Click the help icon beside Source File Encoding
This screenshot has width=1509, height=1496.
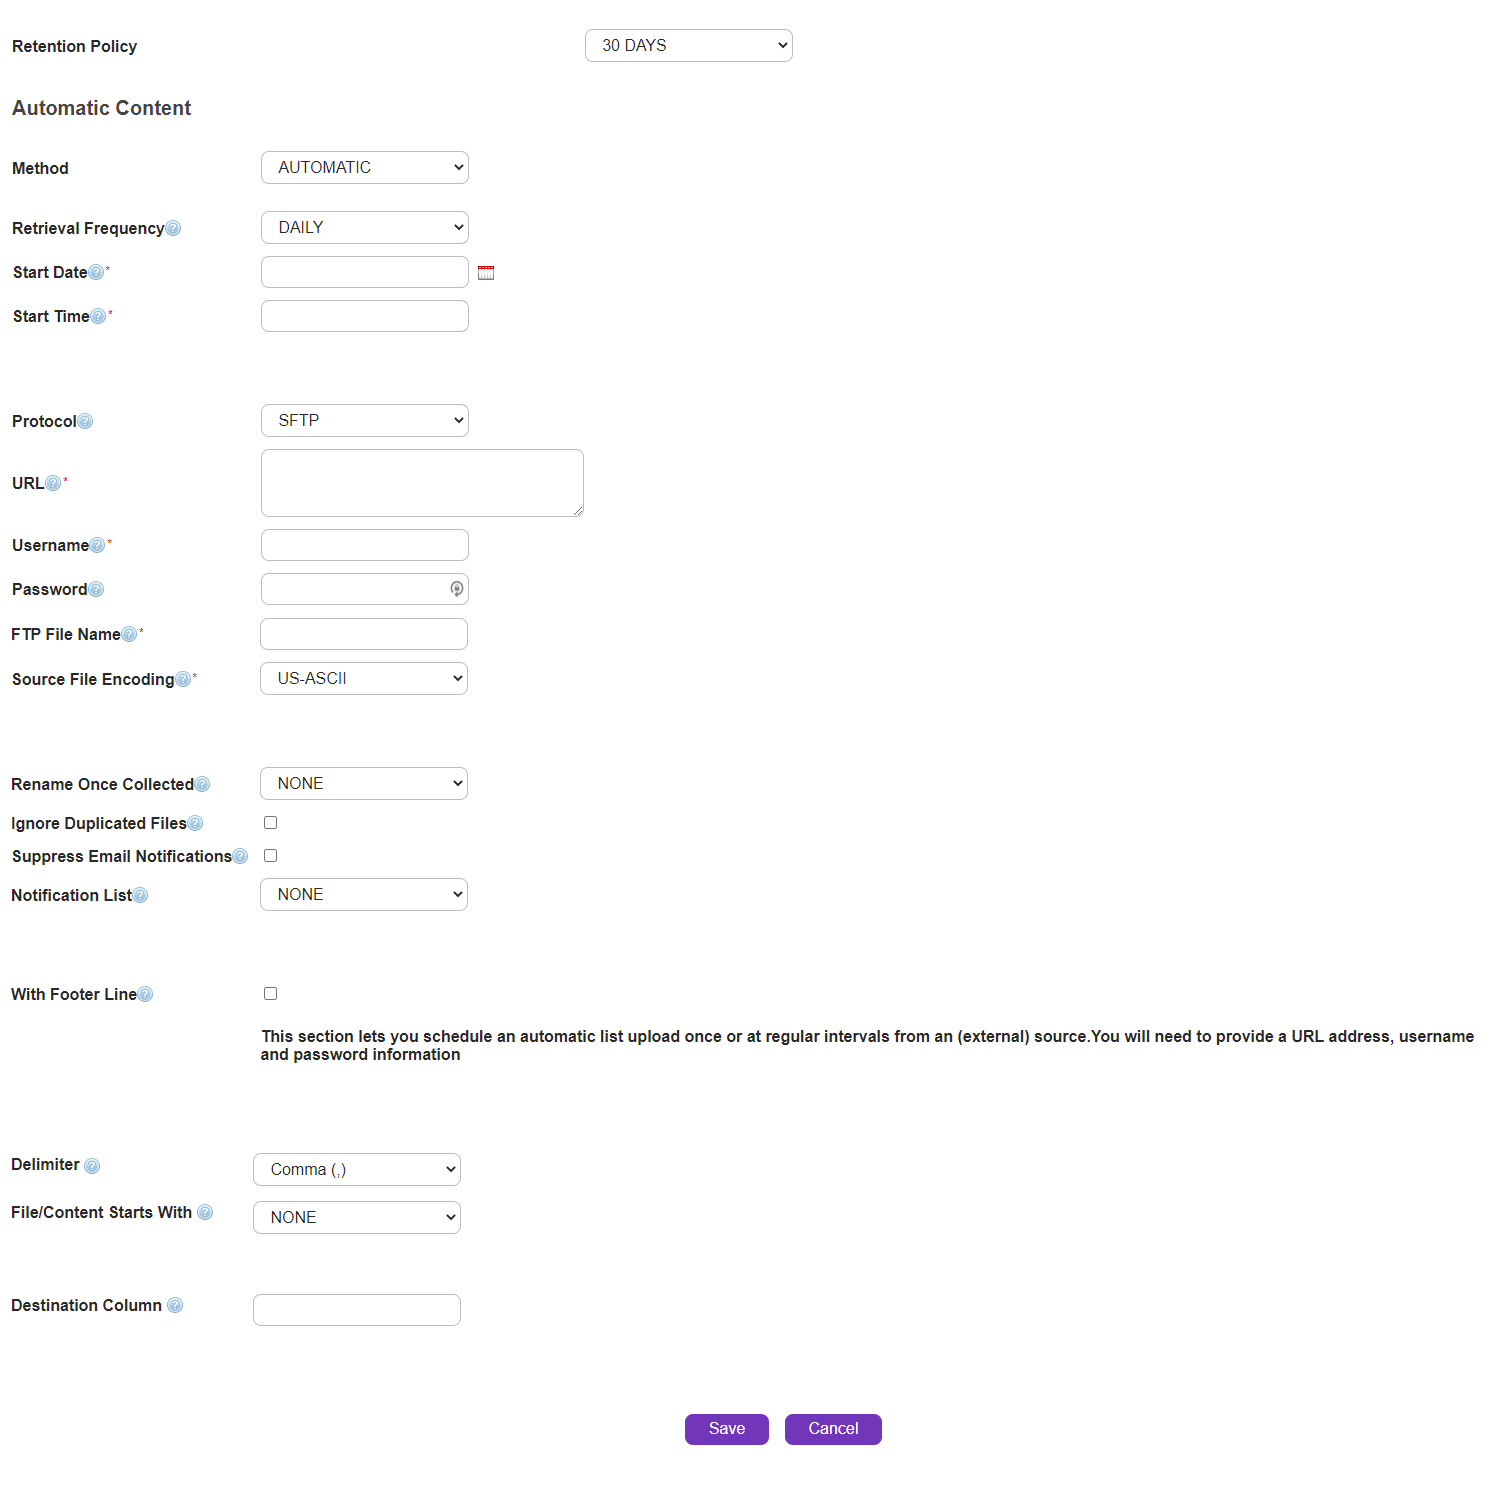click(x=183, y=680)
